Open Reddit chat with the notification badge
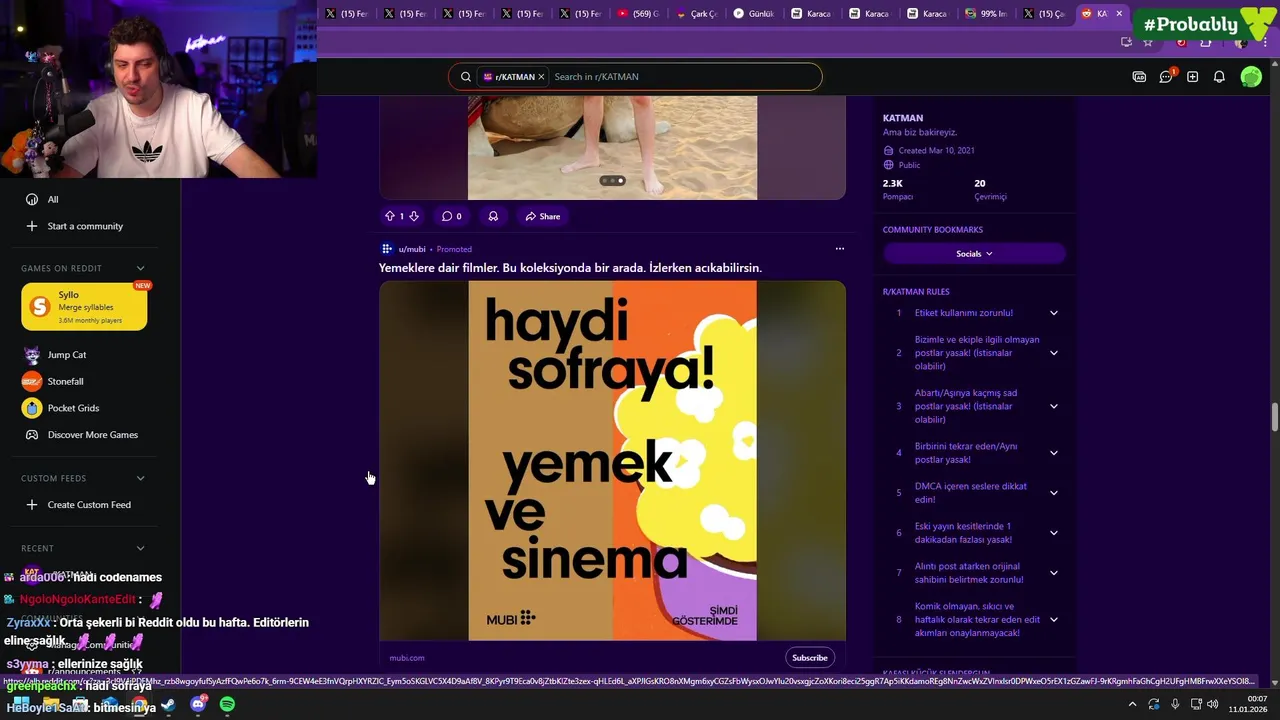Screen dimensions: 1280x720 (1166, 77)
